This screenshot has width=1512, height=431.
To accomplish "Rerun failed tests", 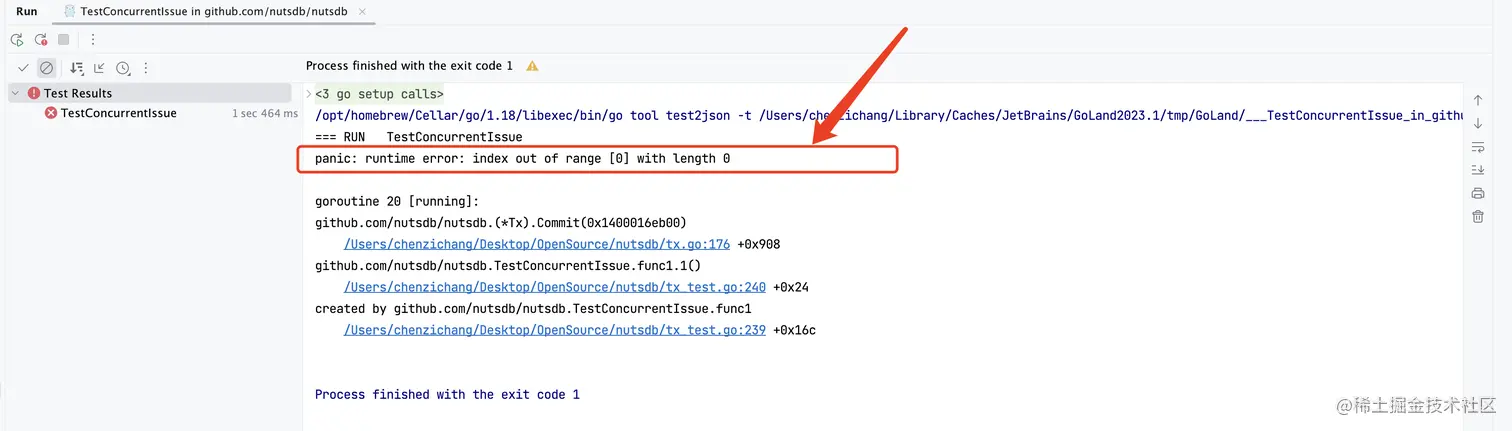I will [x=41, y=40].
